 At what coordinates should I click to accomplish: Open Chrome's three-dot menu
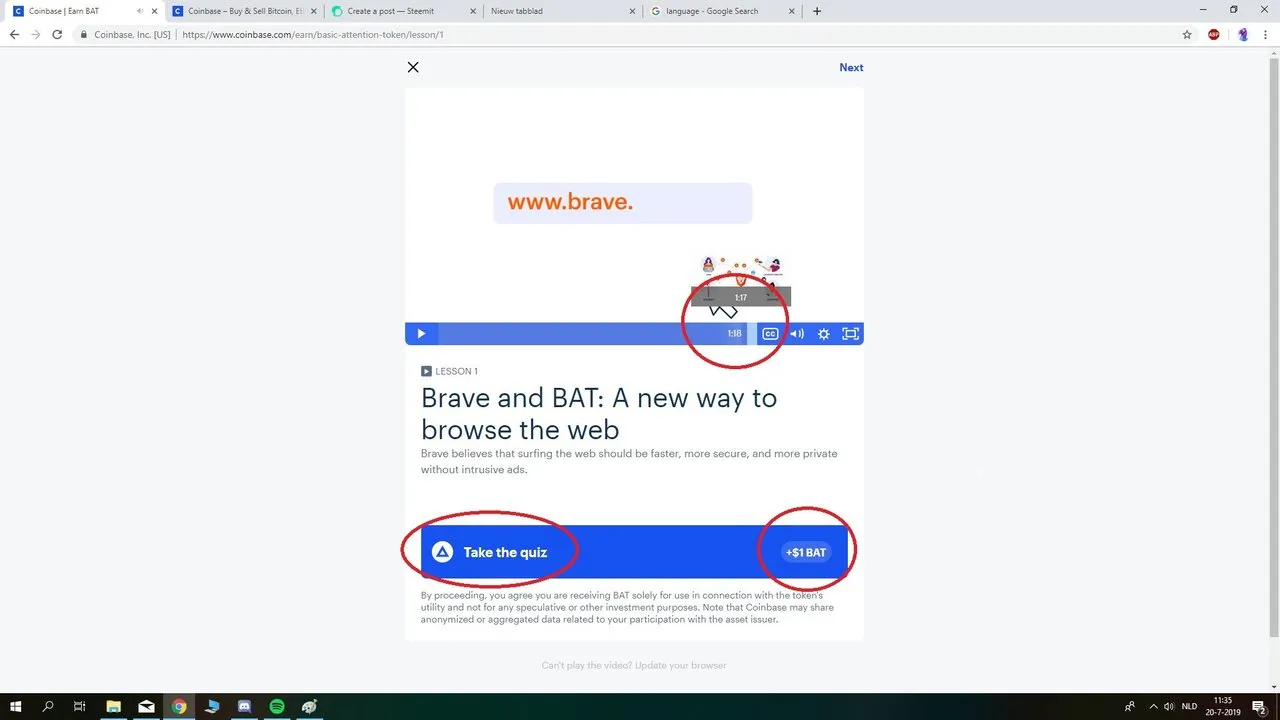[1266, 34]
